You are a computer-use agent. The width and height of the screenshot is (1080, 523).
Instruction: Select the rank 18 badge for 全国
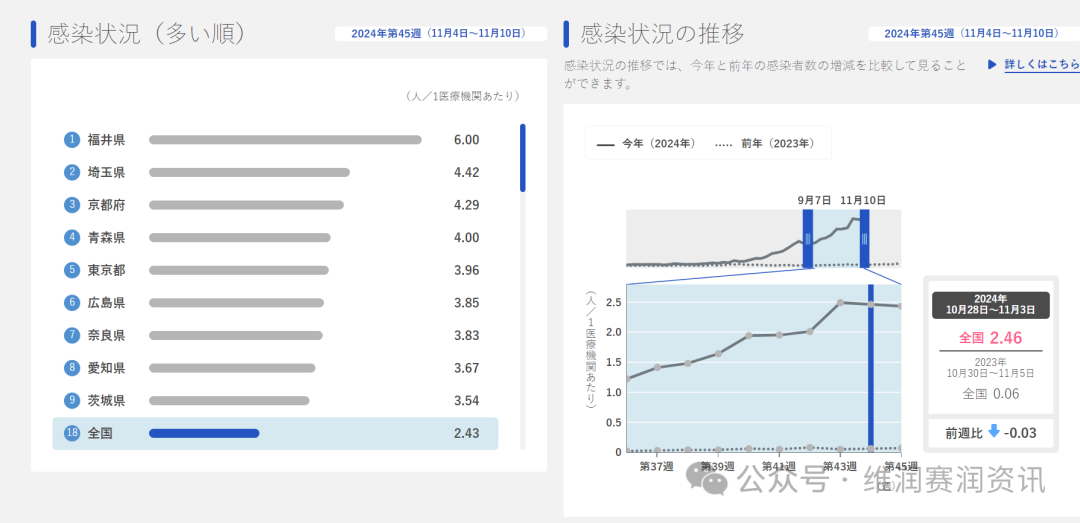72,433
